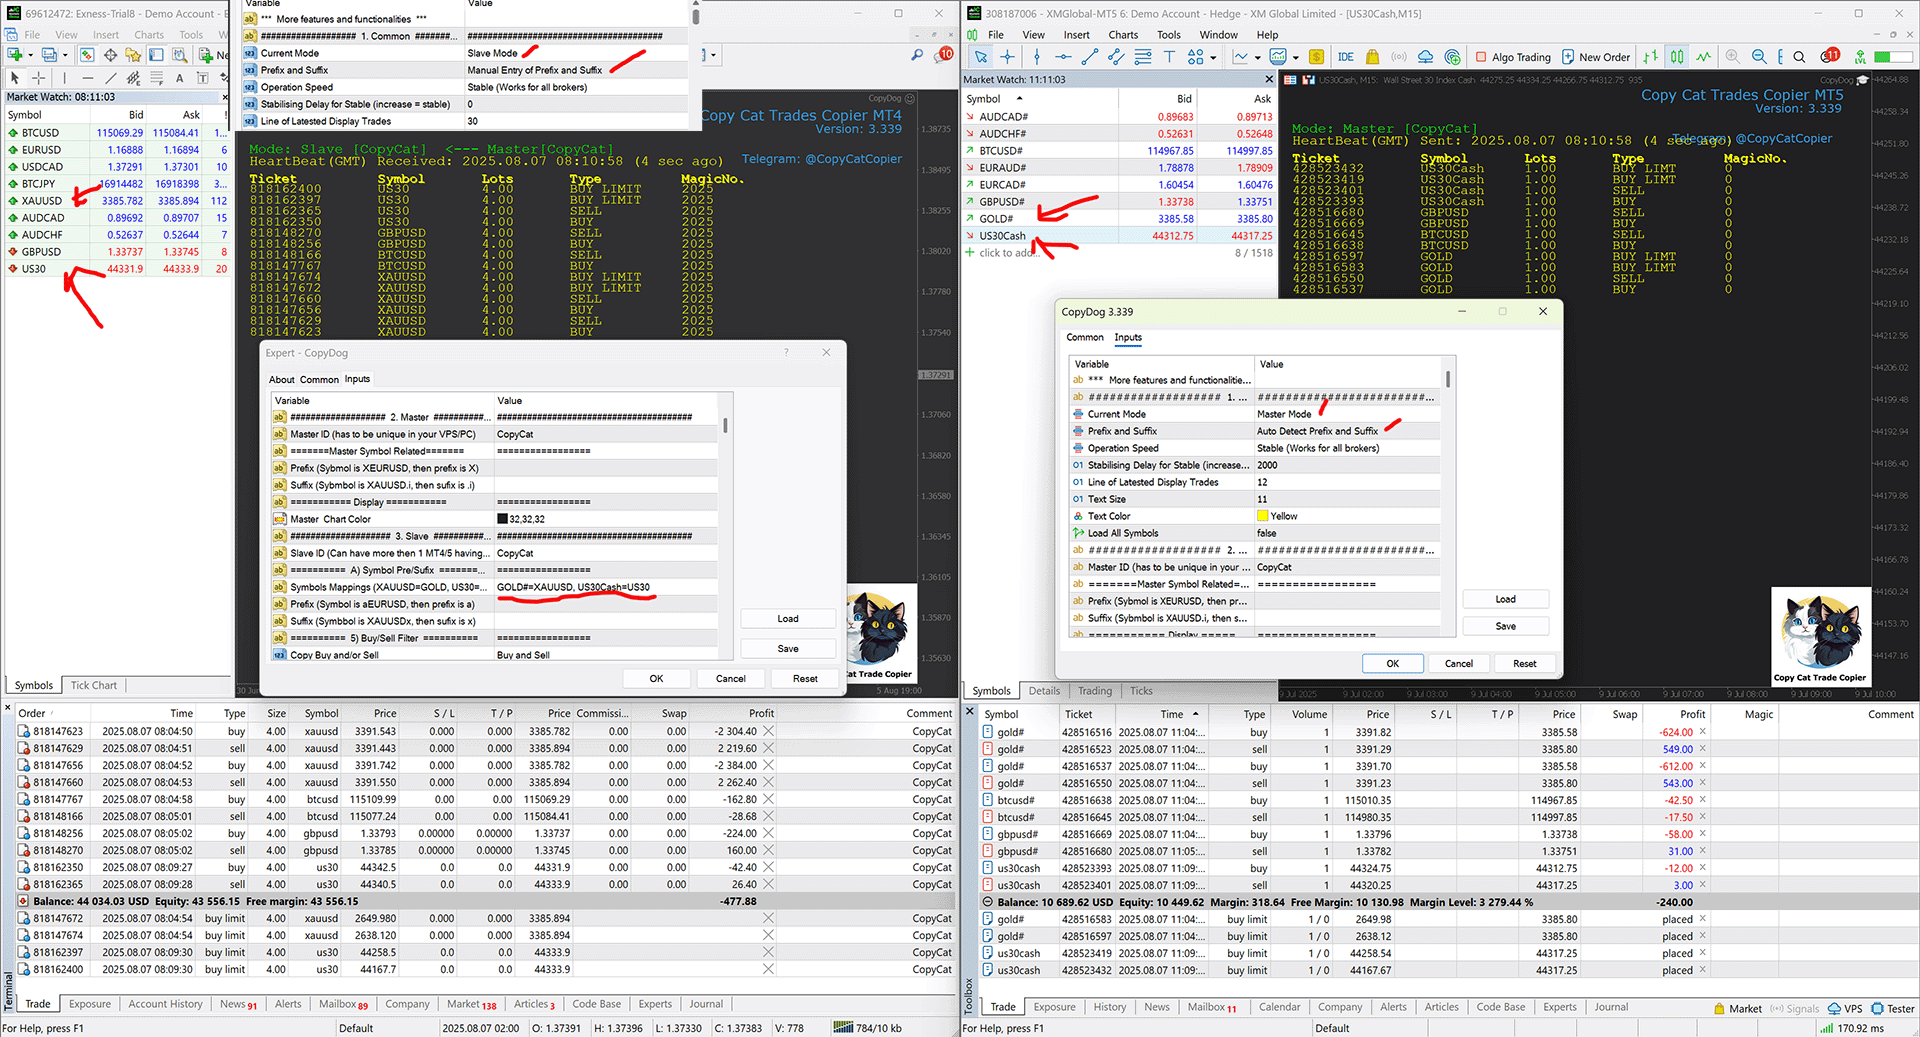The height and width of the screenshot is (1037, 1920).
Task: Click the yellow Text Color swatch
Action: point(1262,516)
